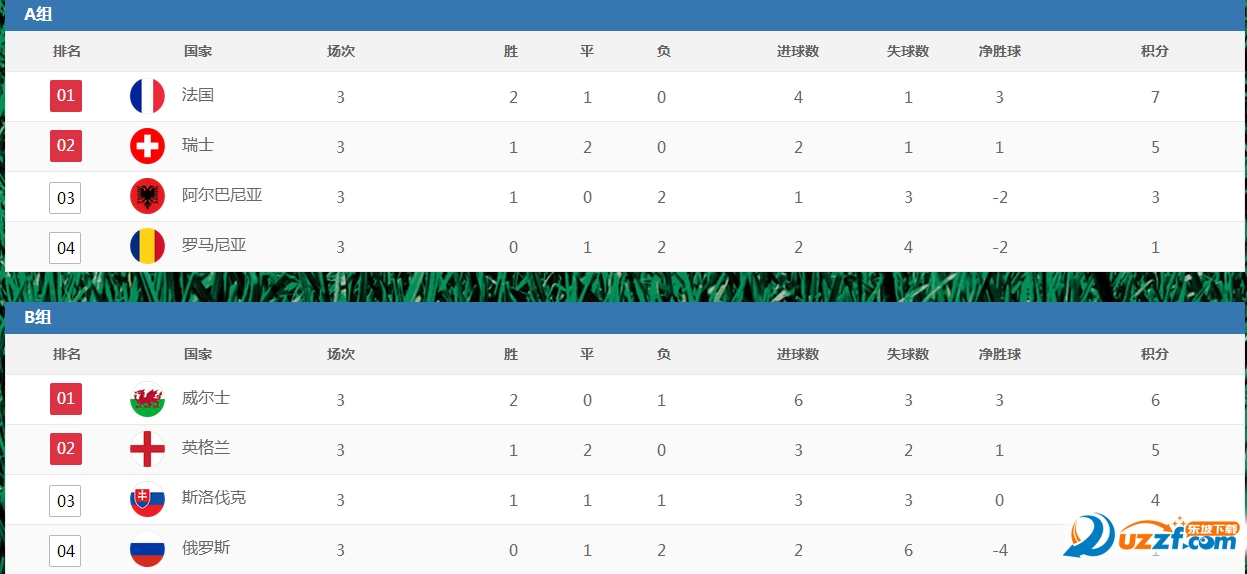
Task: Click the 04 rank badge for 俄罗斯
Action: point(65,550)
